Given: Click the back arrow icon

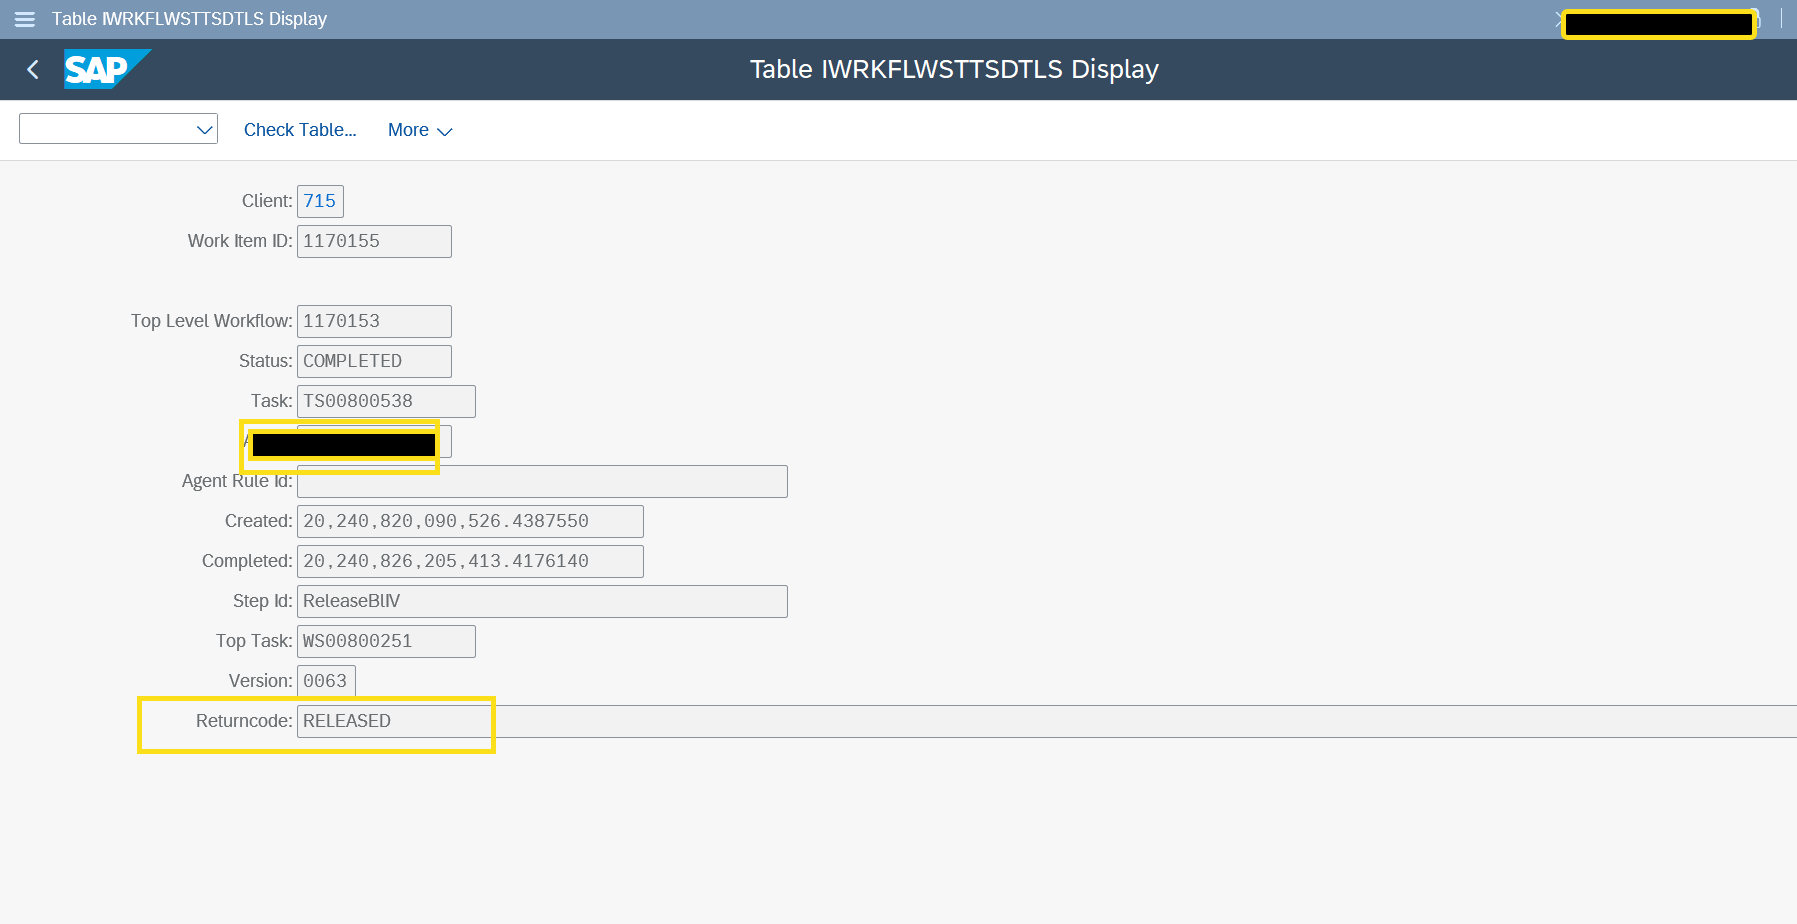Looking at the screenshot, I should [x=33, y=69].
